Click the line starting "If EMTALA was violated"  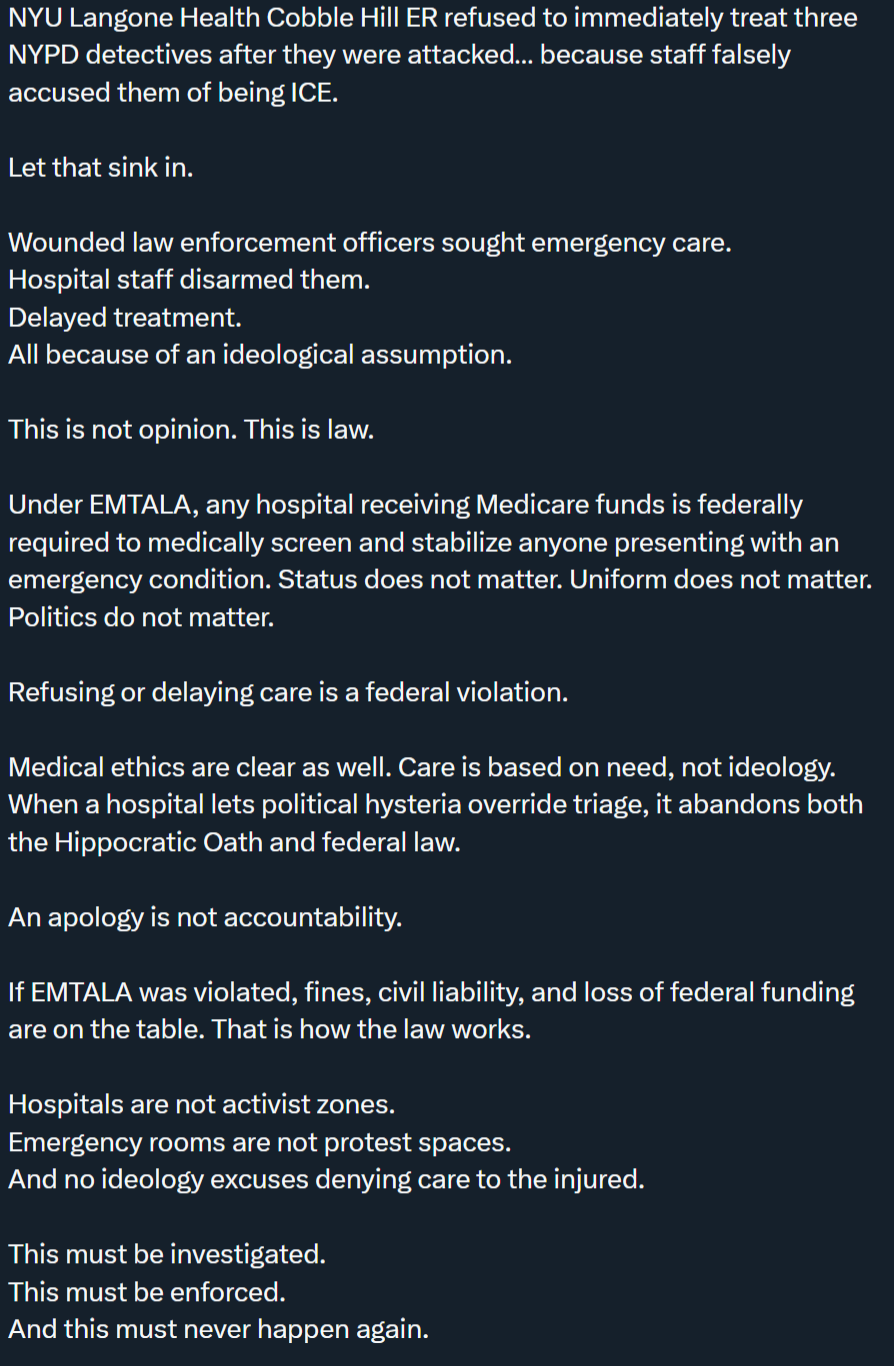pyautogui.click(x=431, y=992)
